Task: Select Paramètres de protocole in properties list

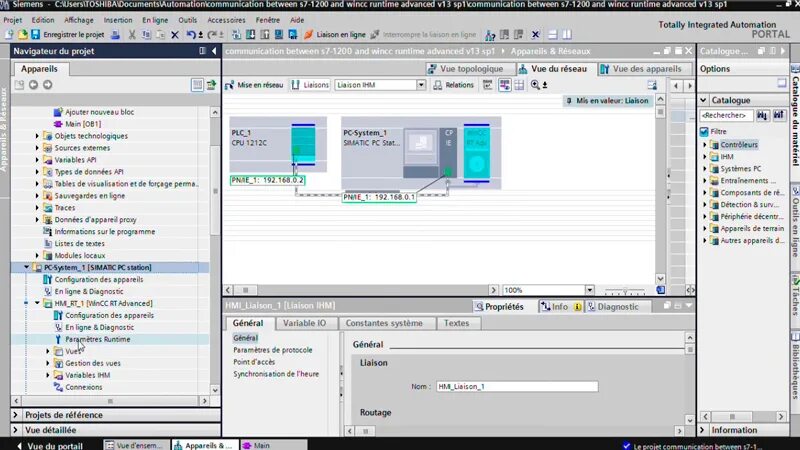Action: click(272, 350)
